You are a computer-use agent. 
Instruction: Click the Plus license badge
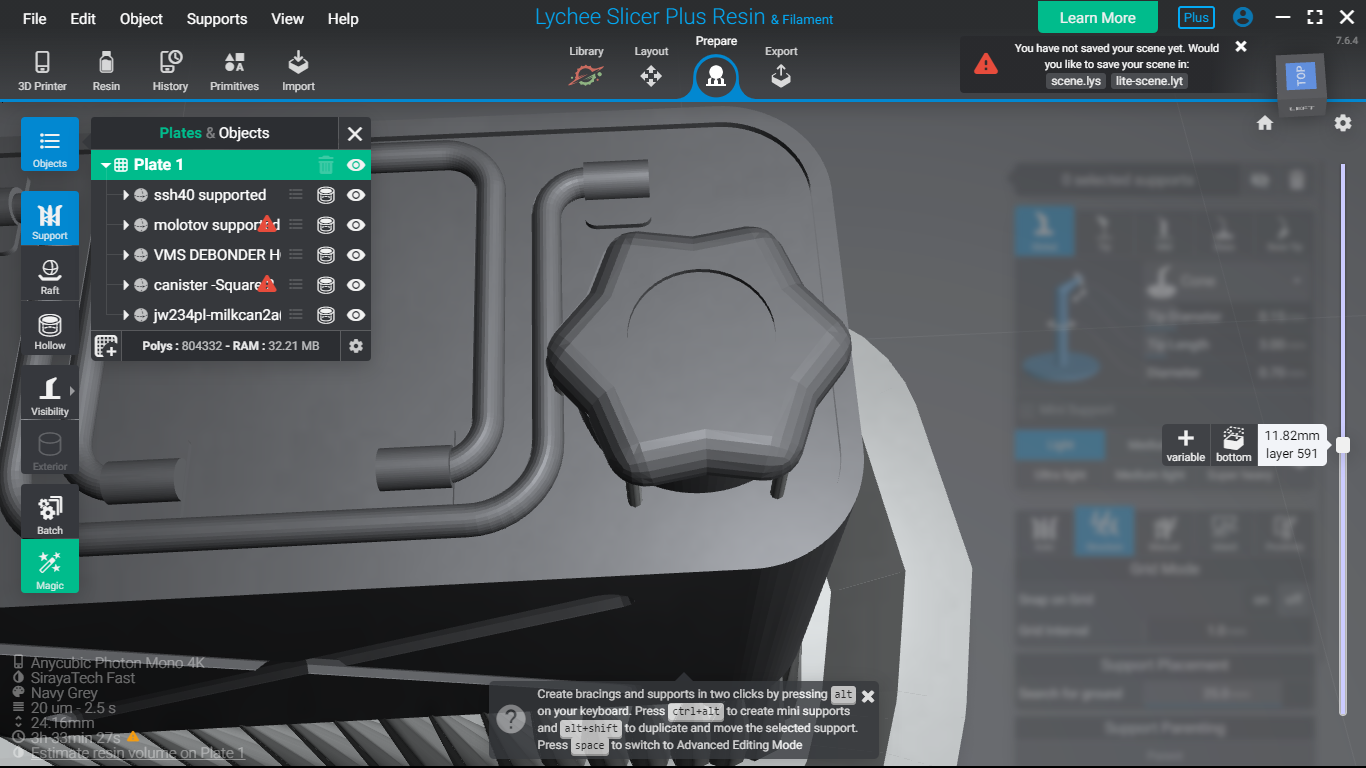pyautogui.click(x=1196, y=18)
